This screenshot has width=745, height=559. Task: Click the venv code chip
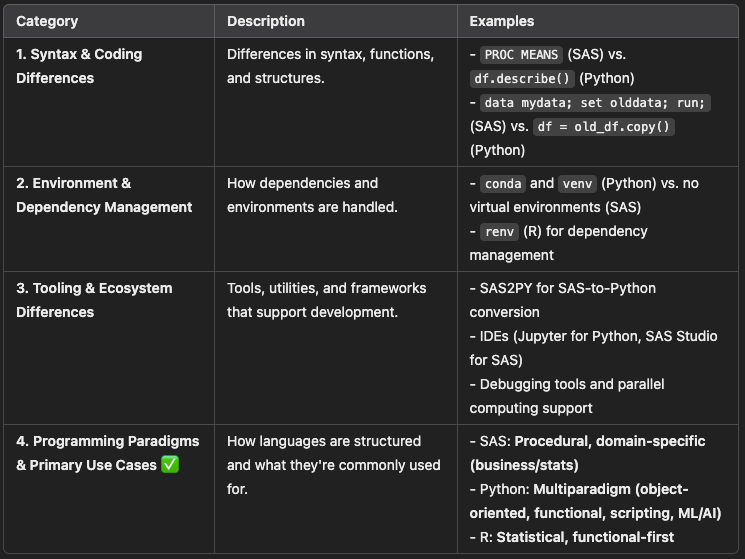coord(579,184)
